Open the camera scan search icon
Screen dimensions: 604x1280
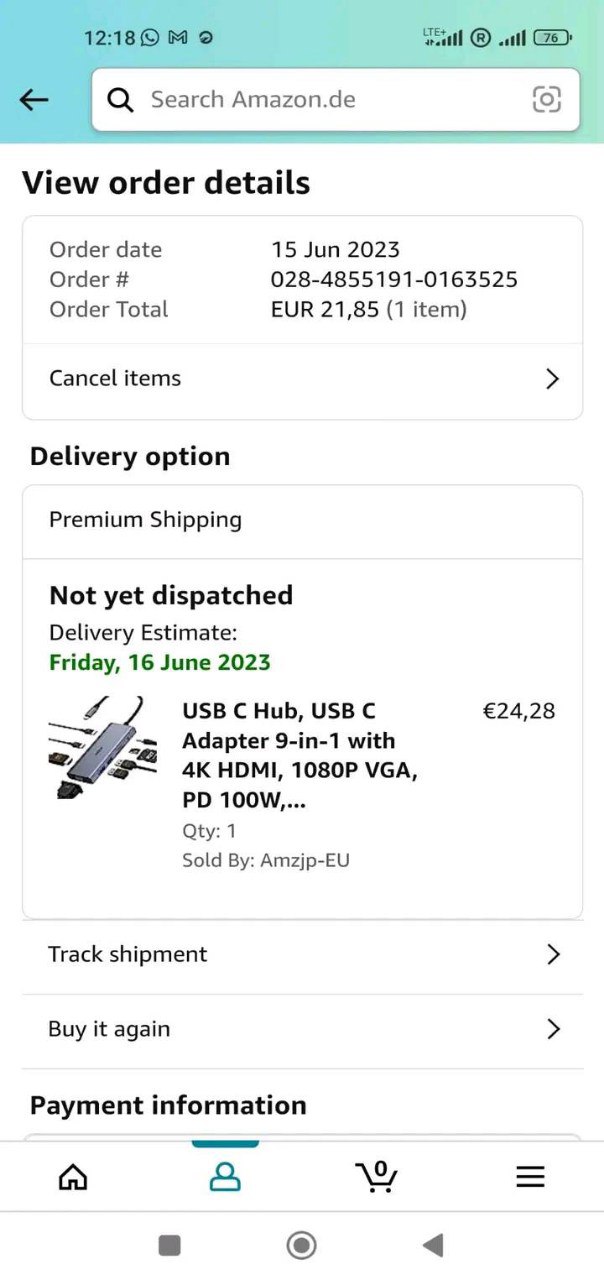[x=546, y=99]
